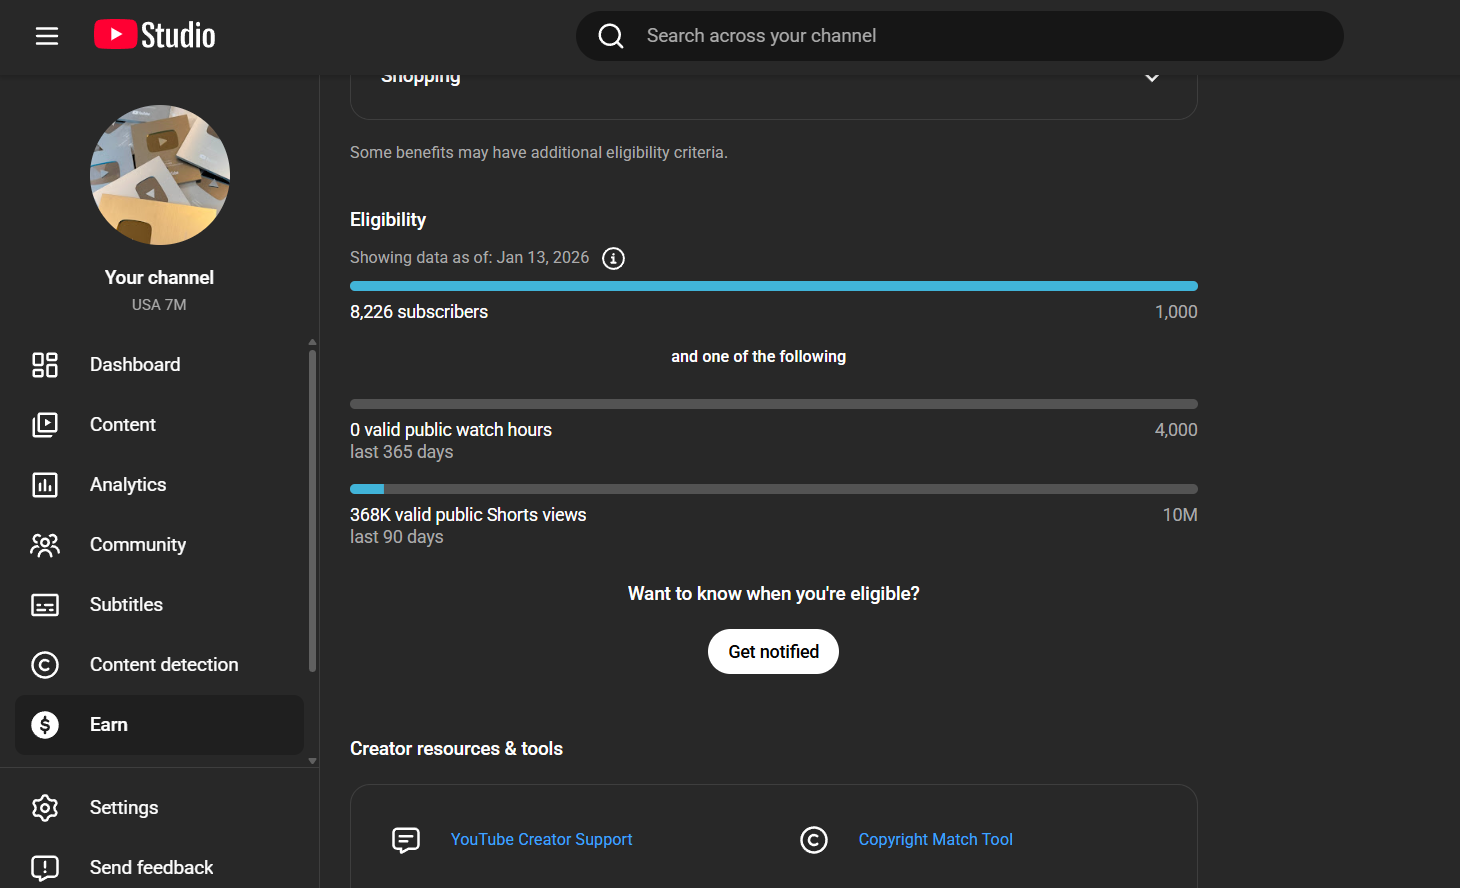Click the Content detection copyright icon

[x=45, y=665]
